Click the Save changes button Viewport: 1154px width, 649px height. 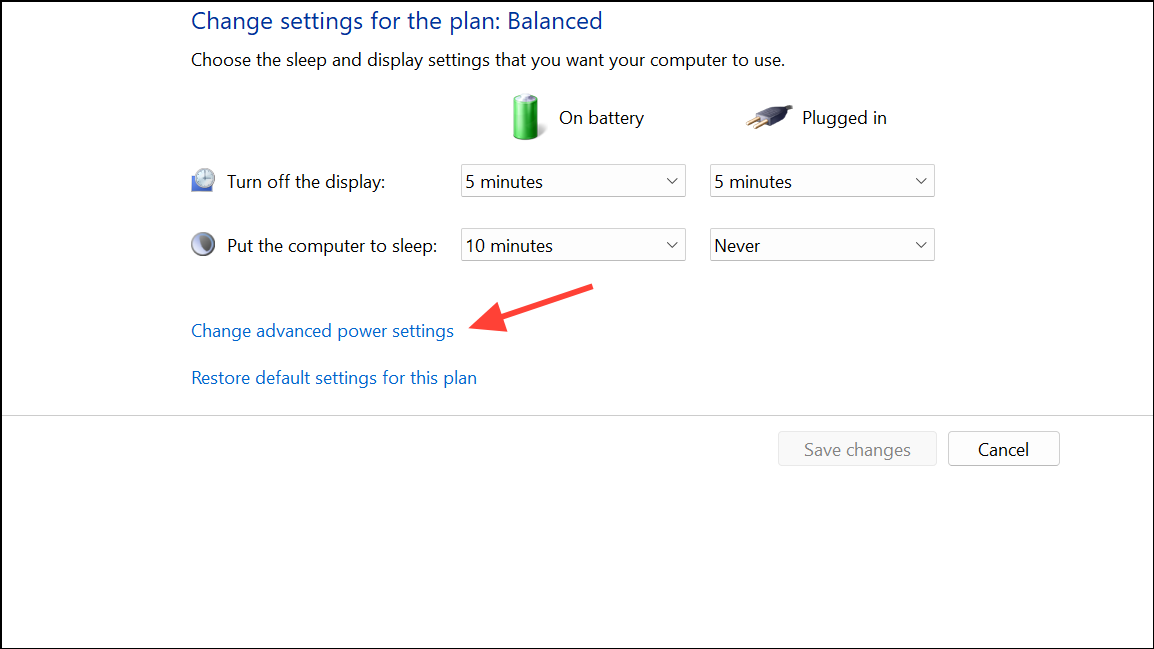[x=856, y=448]
